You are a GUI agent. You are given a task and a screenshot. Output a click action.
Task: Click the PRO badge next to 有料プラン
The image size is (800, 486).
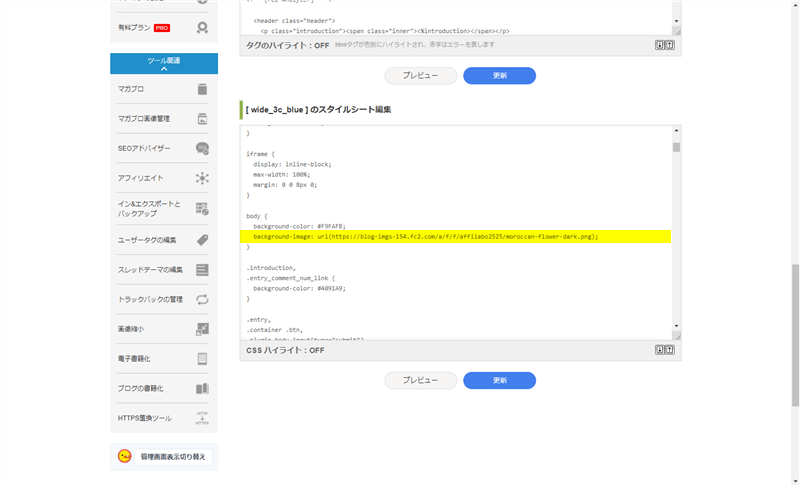162,28
